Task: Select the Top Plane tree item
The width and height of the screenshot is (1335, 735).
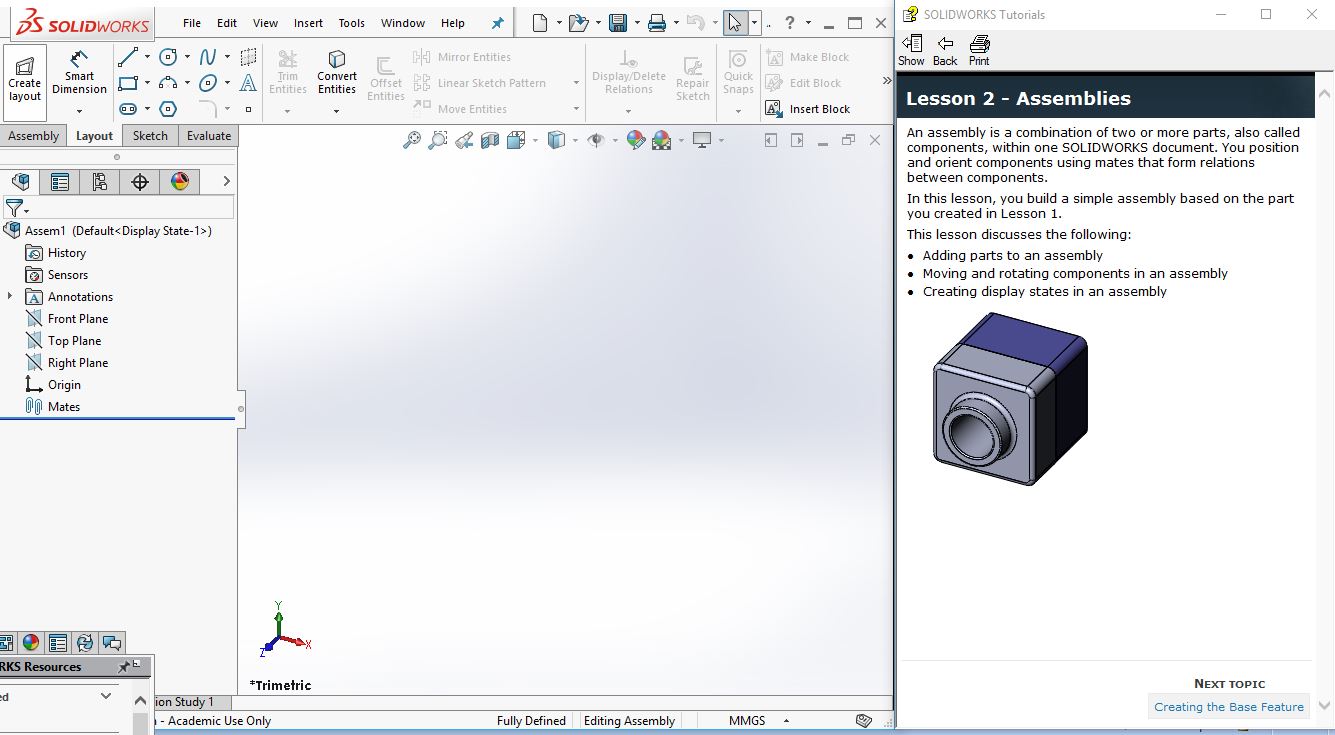Action: point(63,341)
